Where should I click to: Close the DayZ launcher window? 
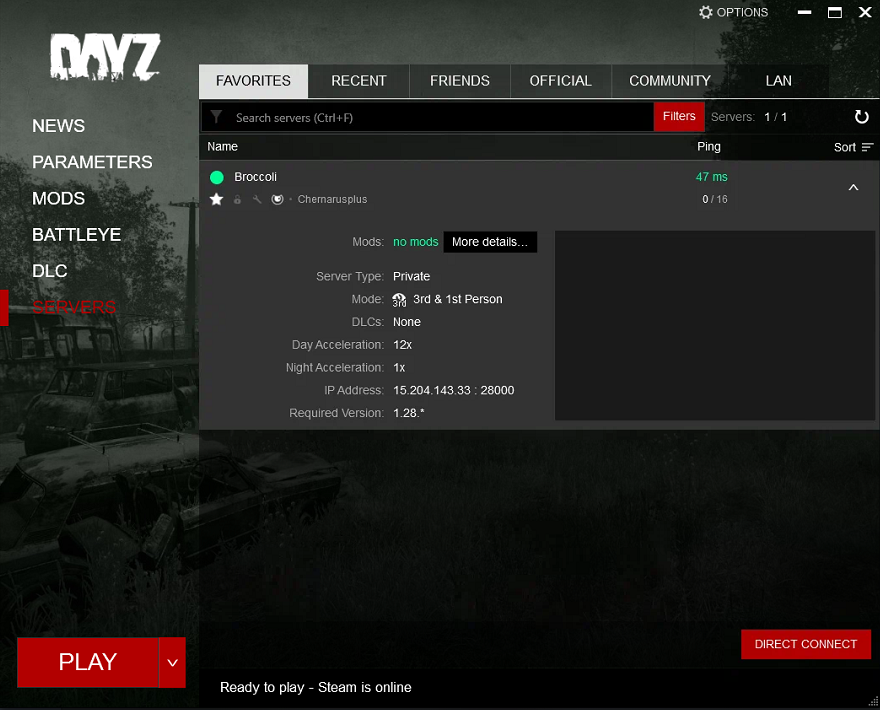865,12
